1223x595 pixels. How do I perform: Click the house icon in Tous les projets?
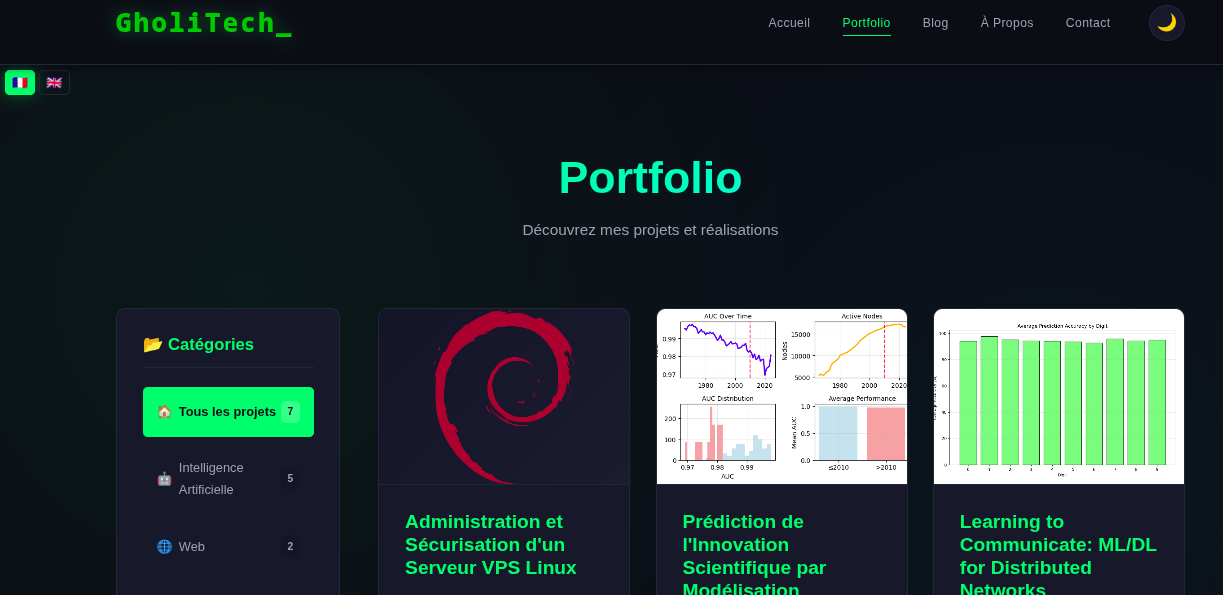tap(164, 412)
